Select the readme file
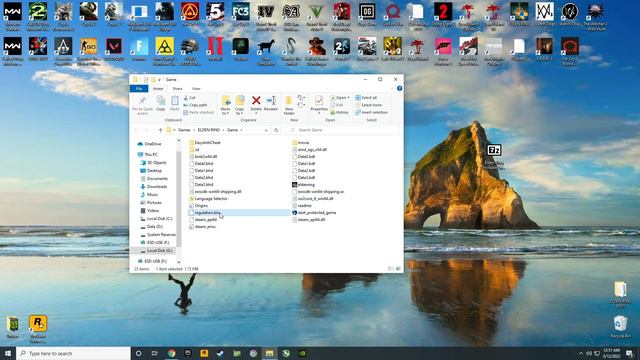The width and height of the screenshot is (640, 360). click(x=302, y=206)
